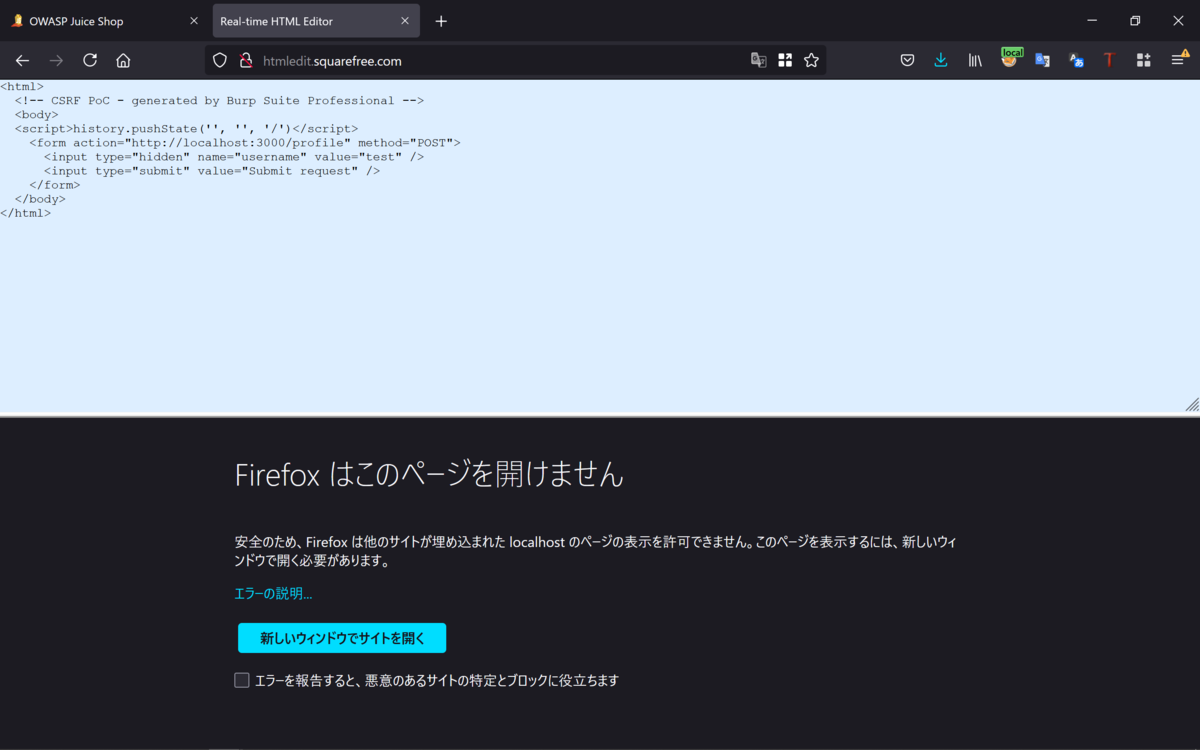The height and width of the screenshot is (750, 1200).
Task: Click the "Submit request" input code line
Action: click(x=212, y=171)
